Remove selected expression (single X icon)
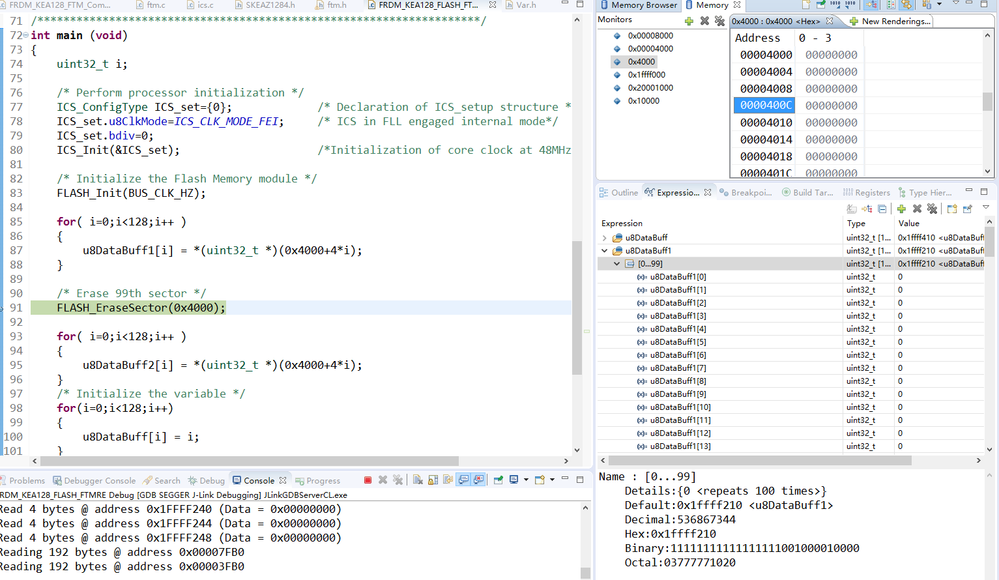This screenshot has height=580, width=999. pos(917,209)
